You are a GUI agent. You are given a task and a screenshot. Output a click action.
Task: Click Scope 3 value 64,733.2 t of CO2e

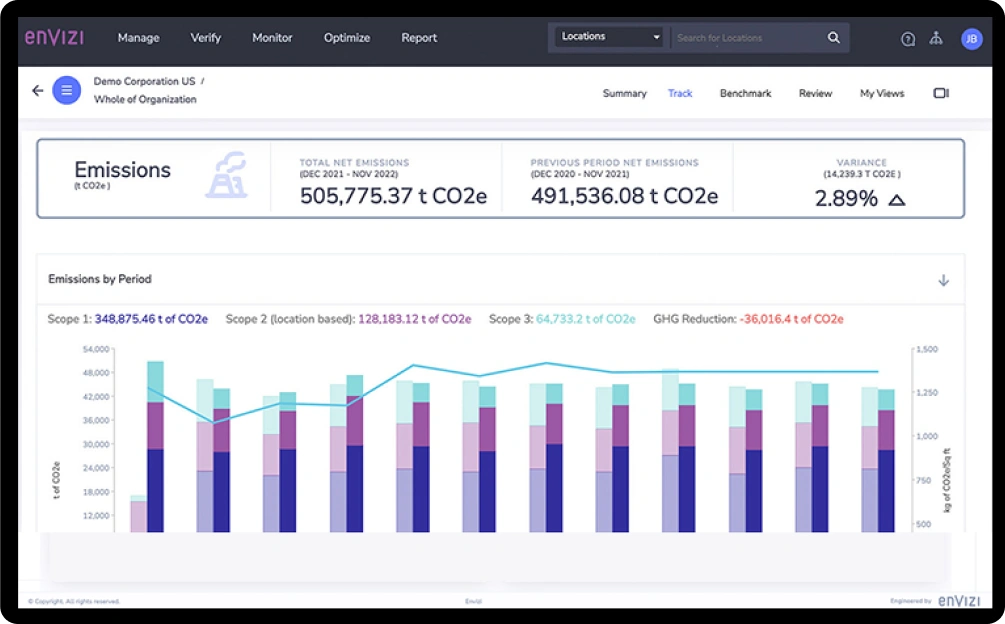pyautogui.click(x=586, y=319)
